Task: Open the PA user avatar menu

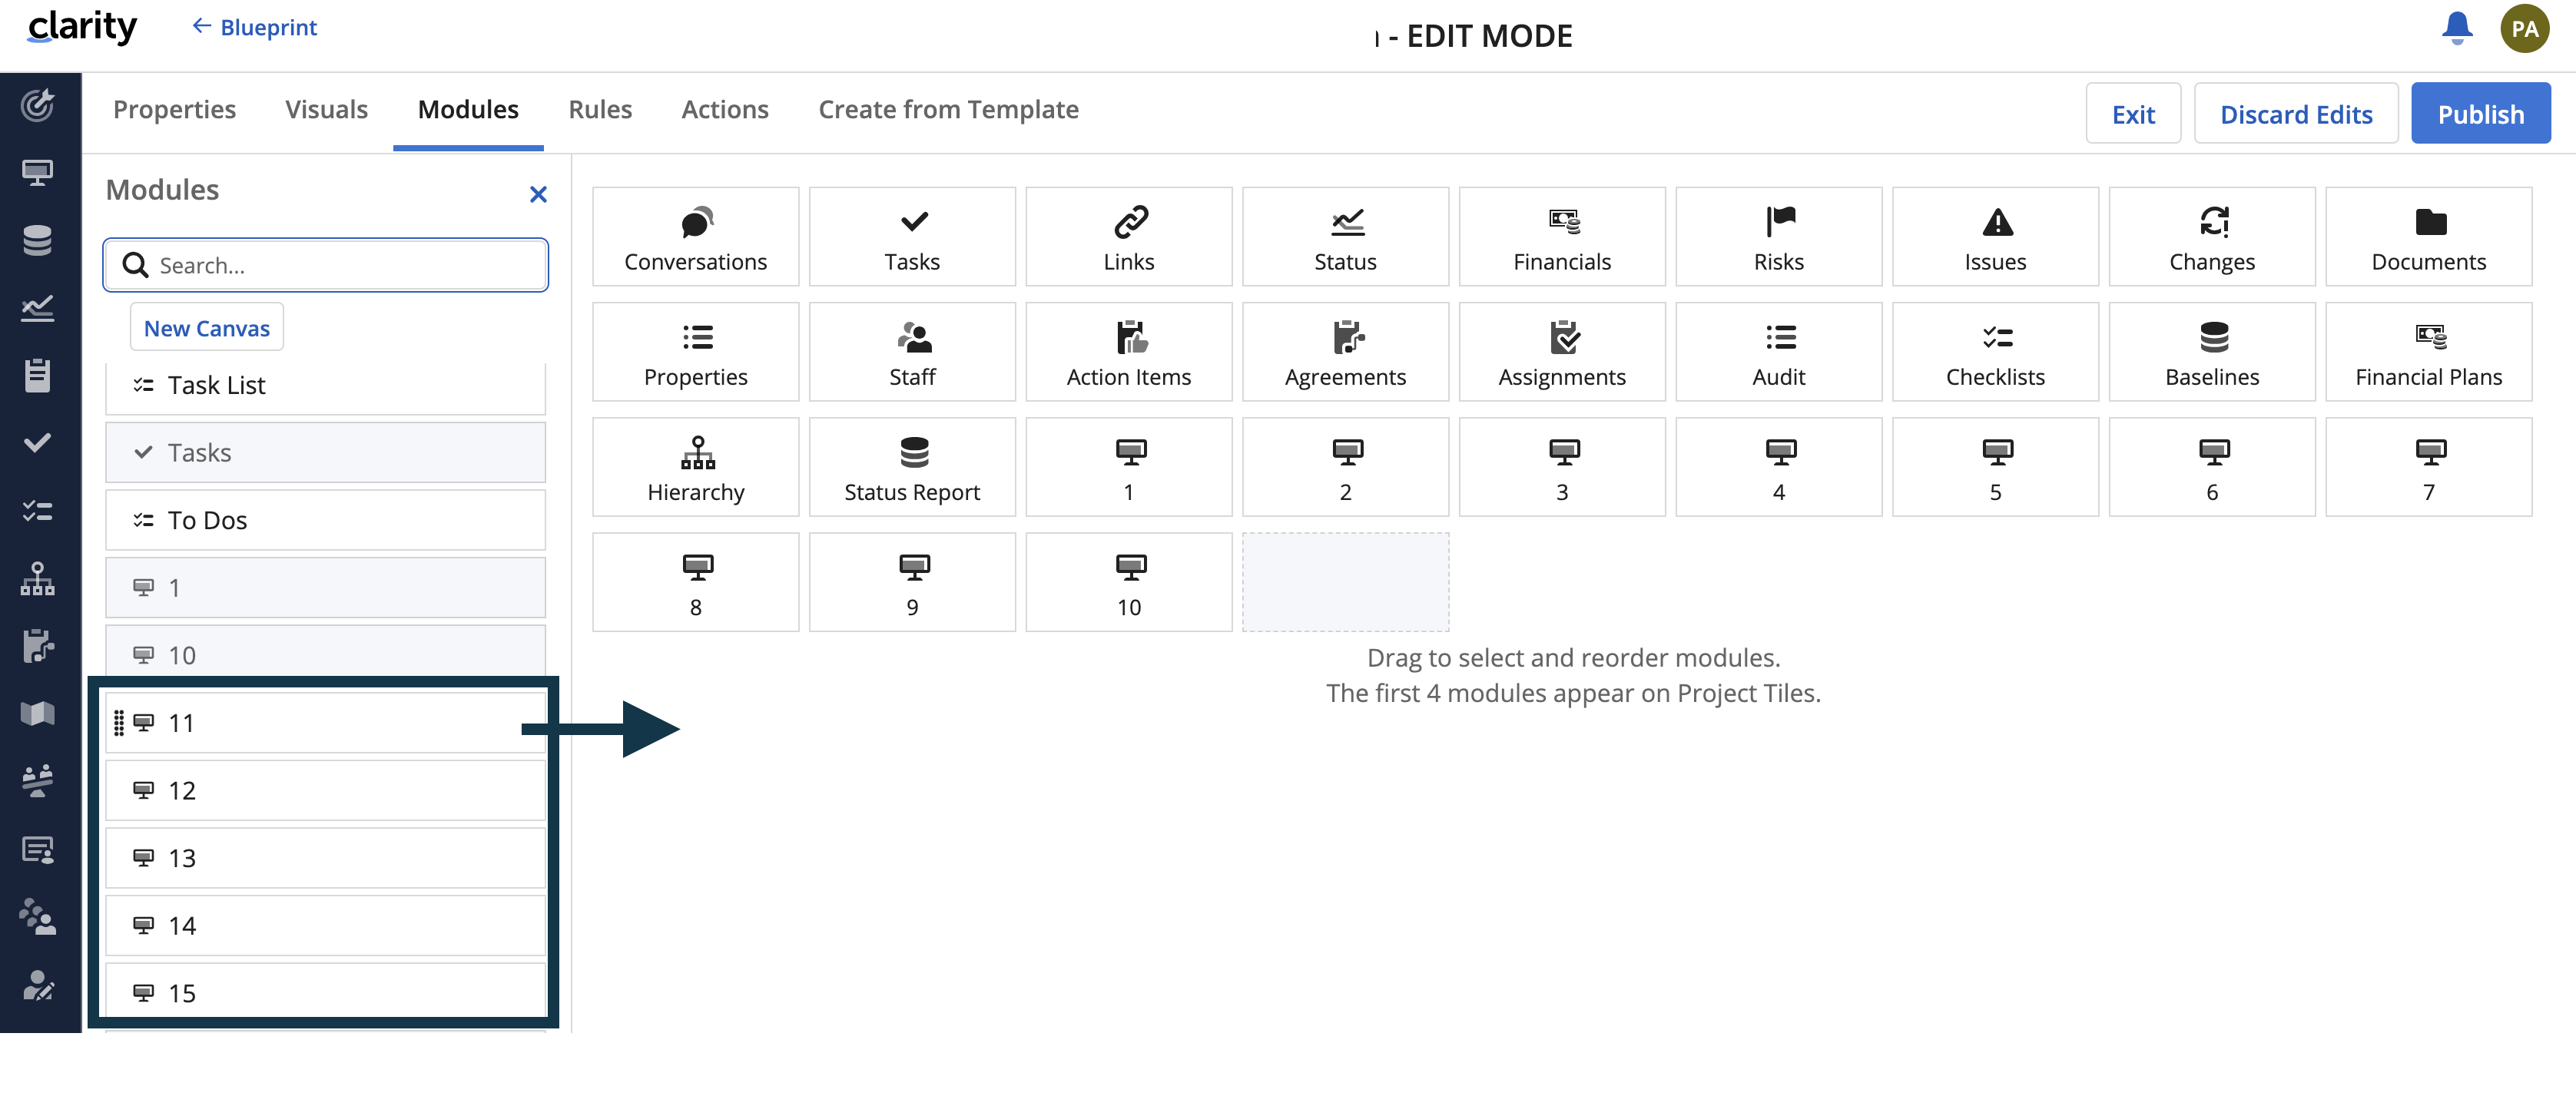Action: point(2523,28)
